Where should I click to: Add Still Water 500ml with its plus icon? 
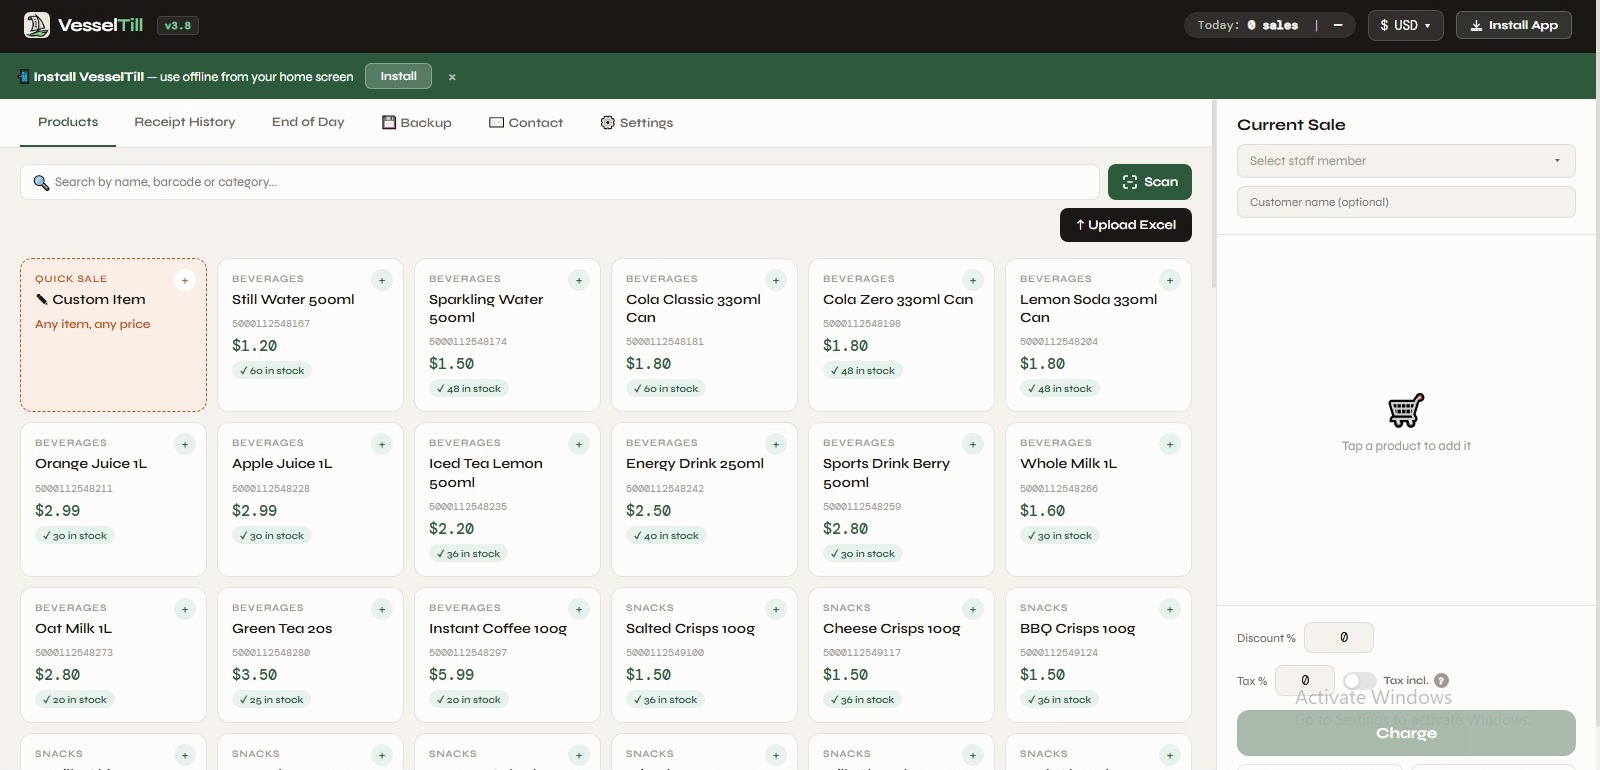[x=382, y=280]
